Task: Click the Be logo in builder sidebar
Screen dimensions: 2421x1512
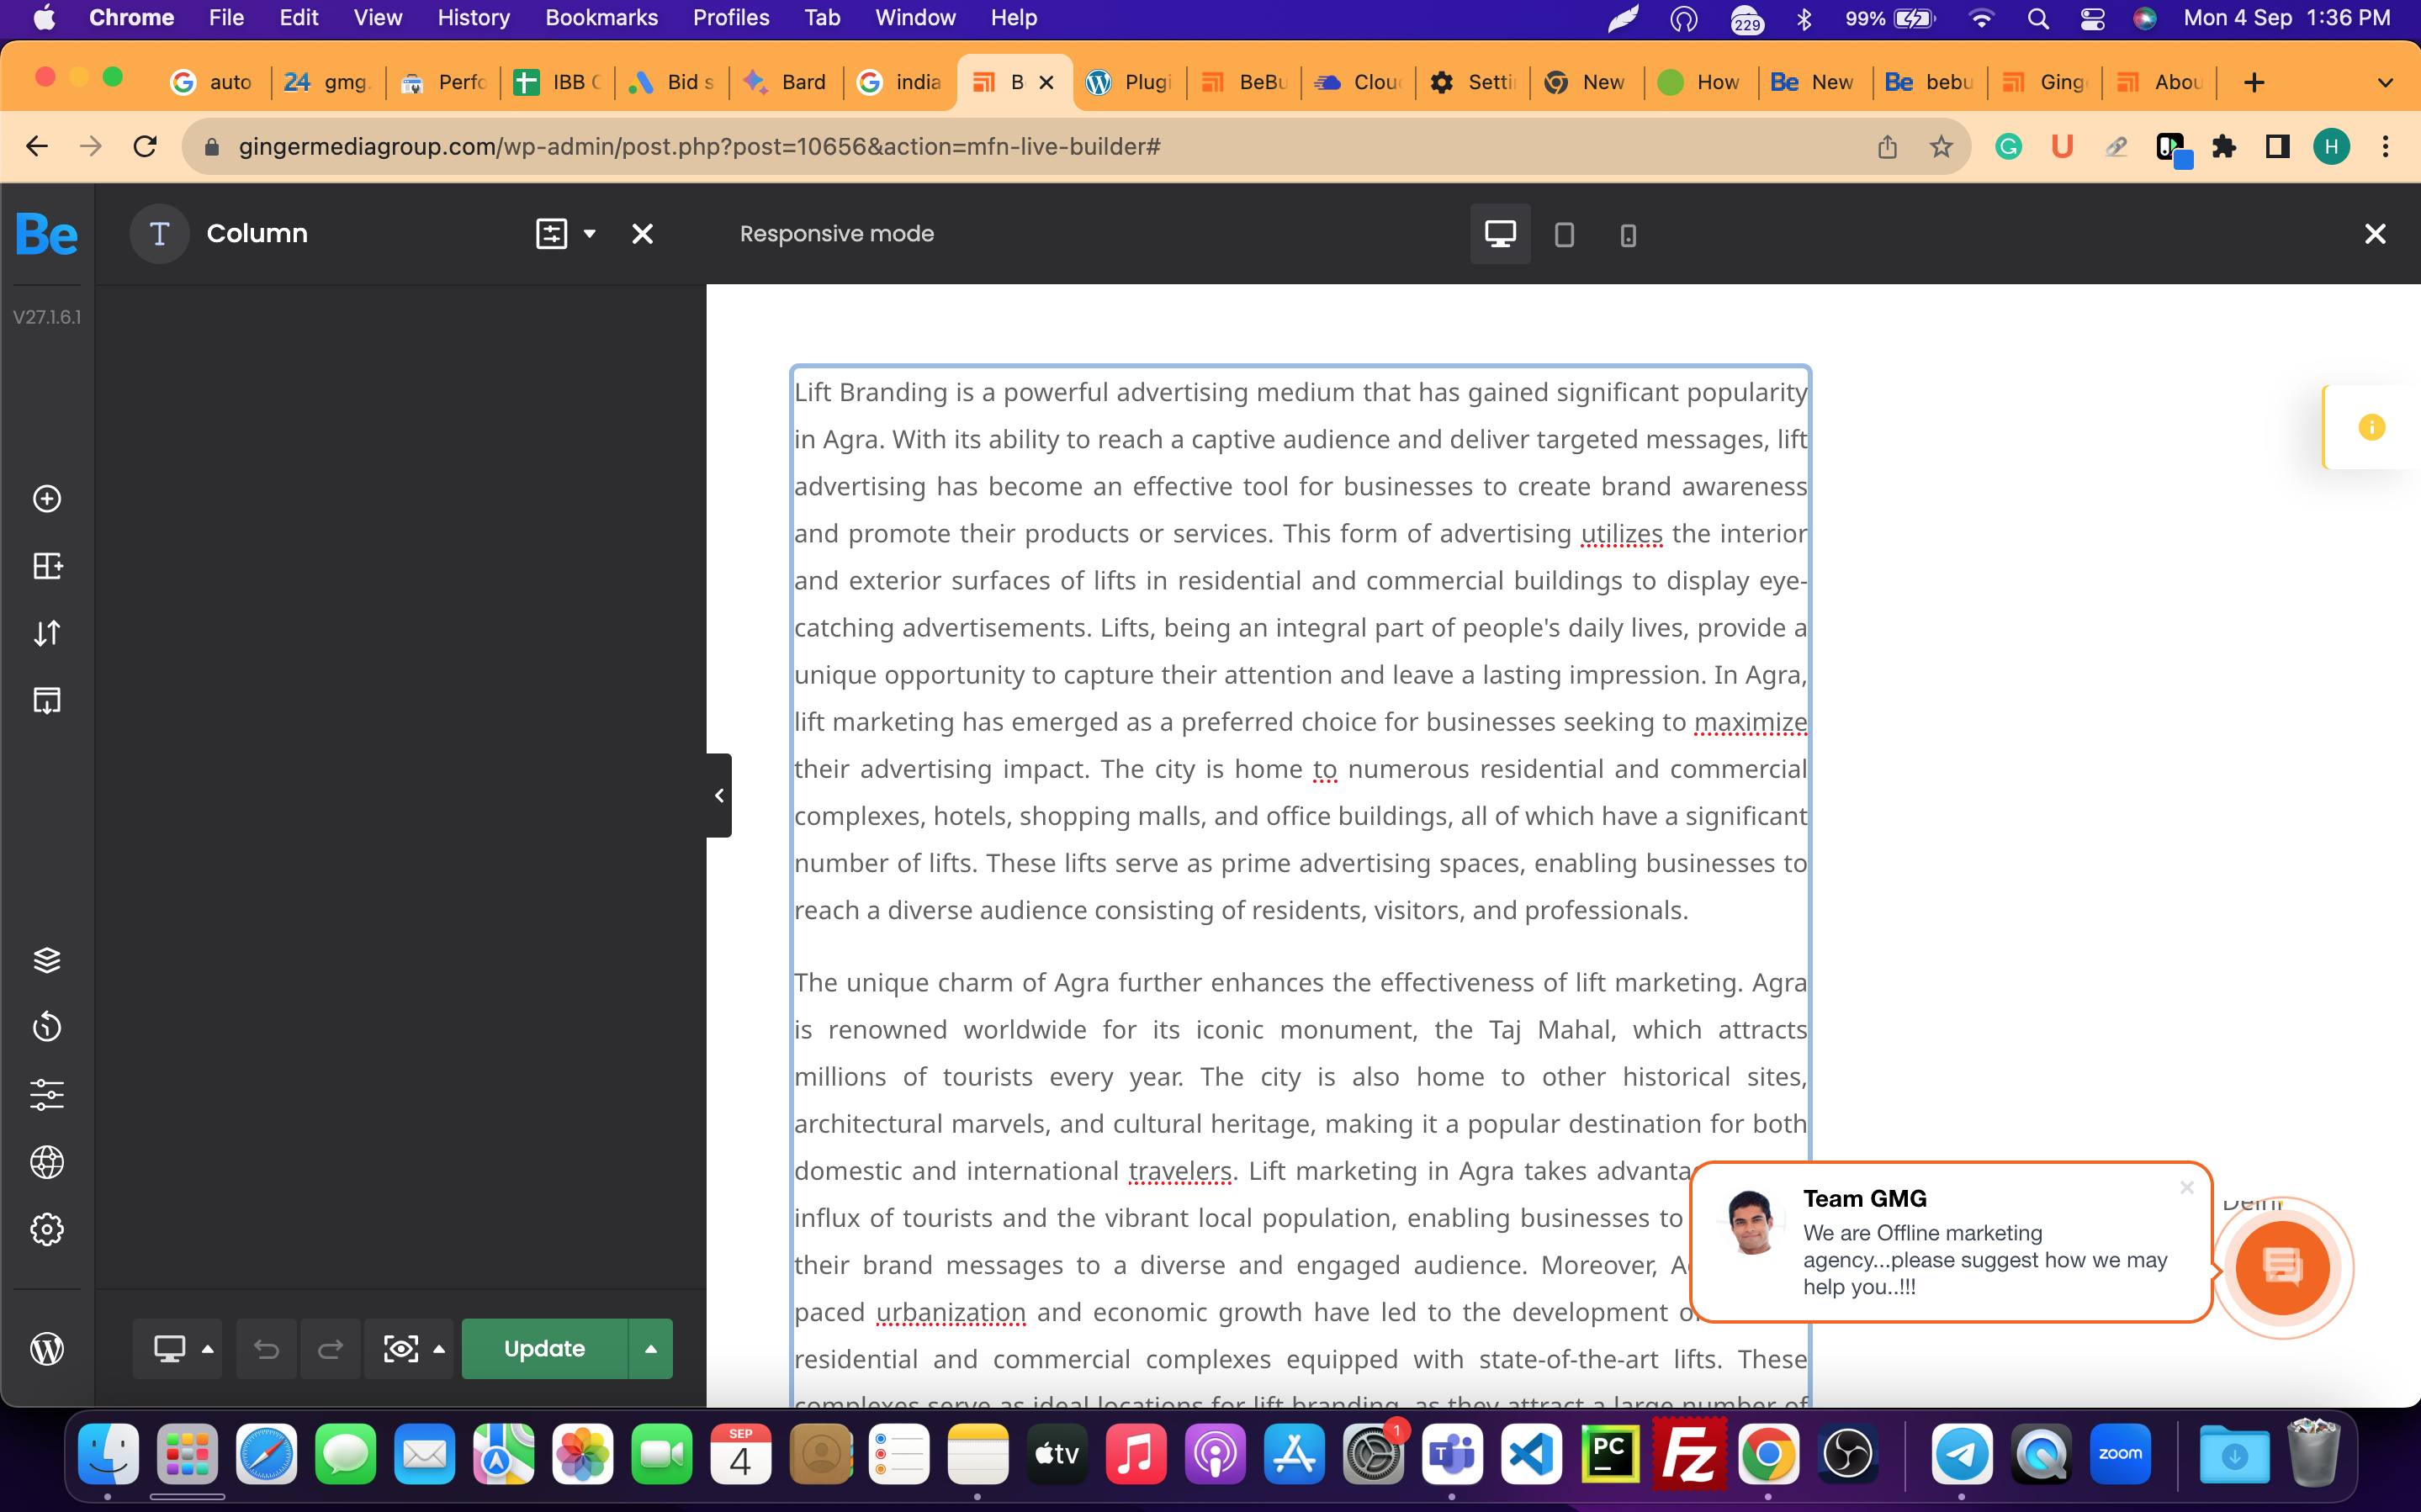Action: click(x=46, y=235)
